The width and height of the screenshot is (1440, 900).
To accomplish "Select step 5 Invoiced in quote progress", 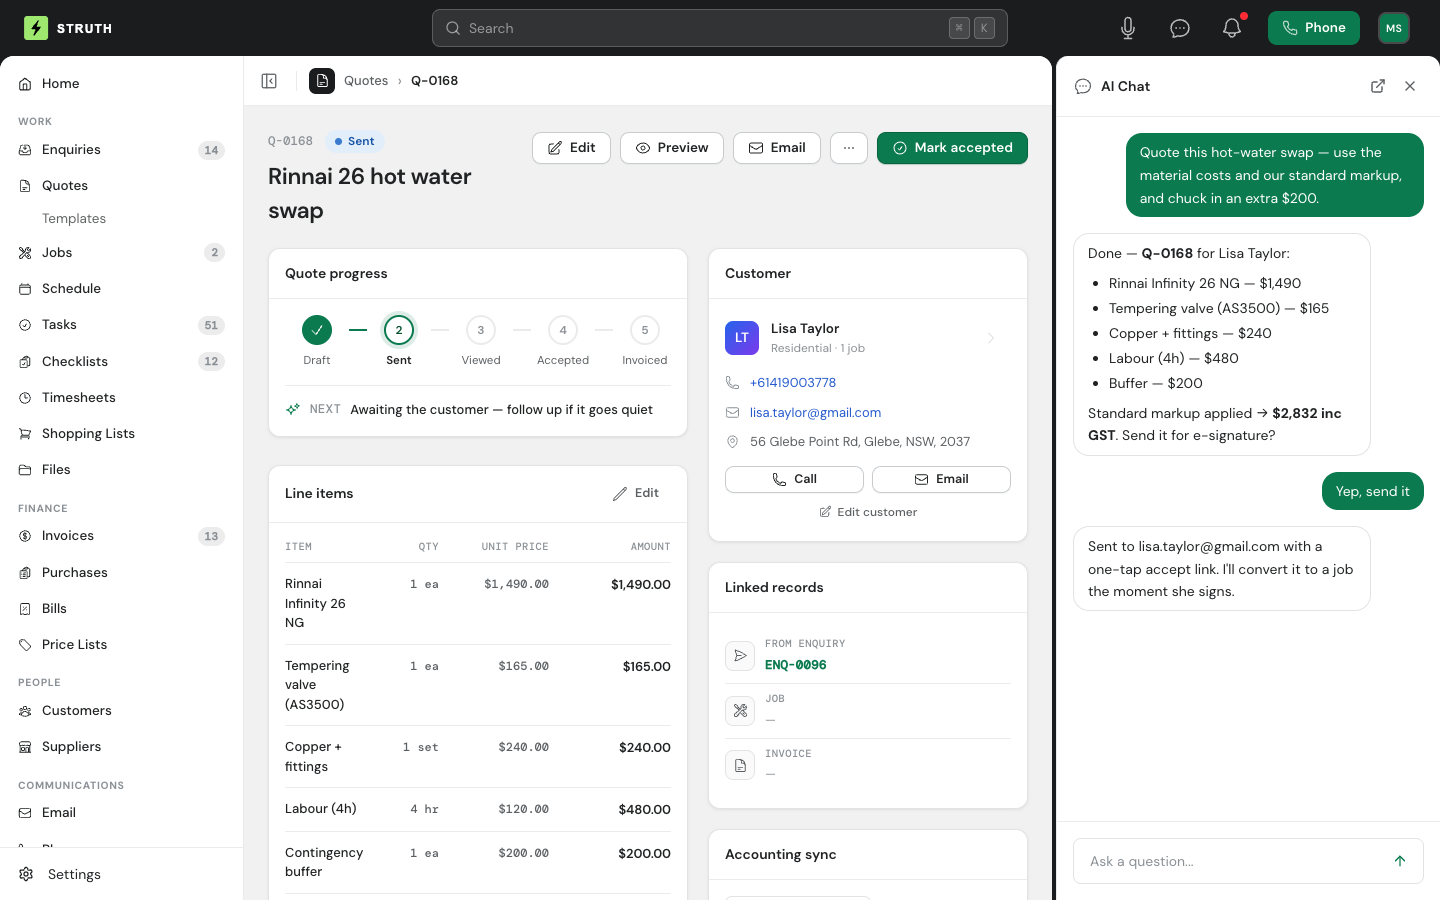I will coord(645,330).
